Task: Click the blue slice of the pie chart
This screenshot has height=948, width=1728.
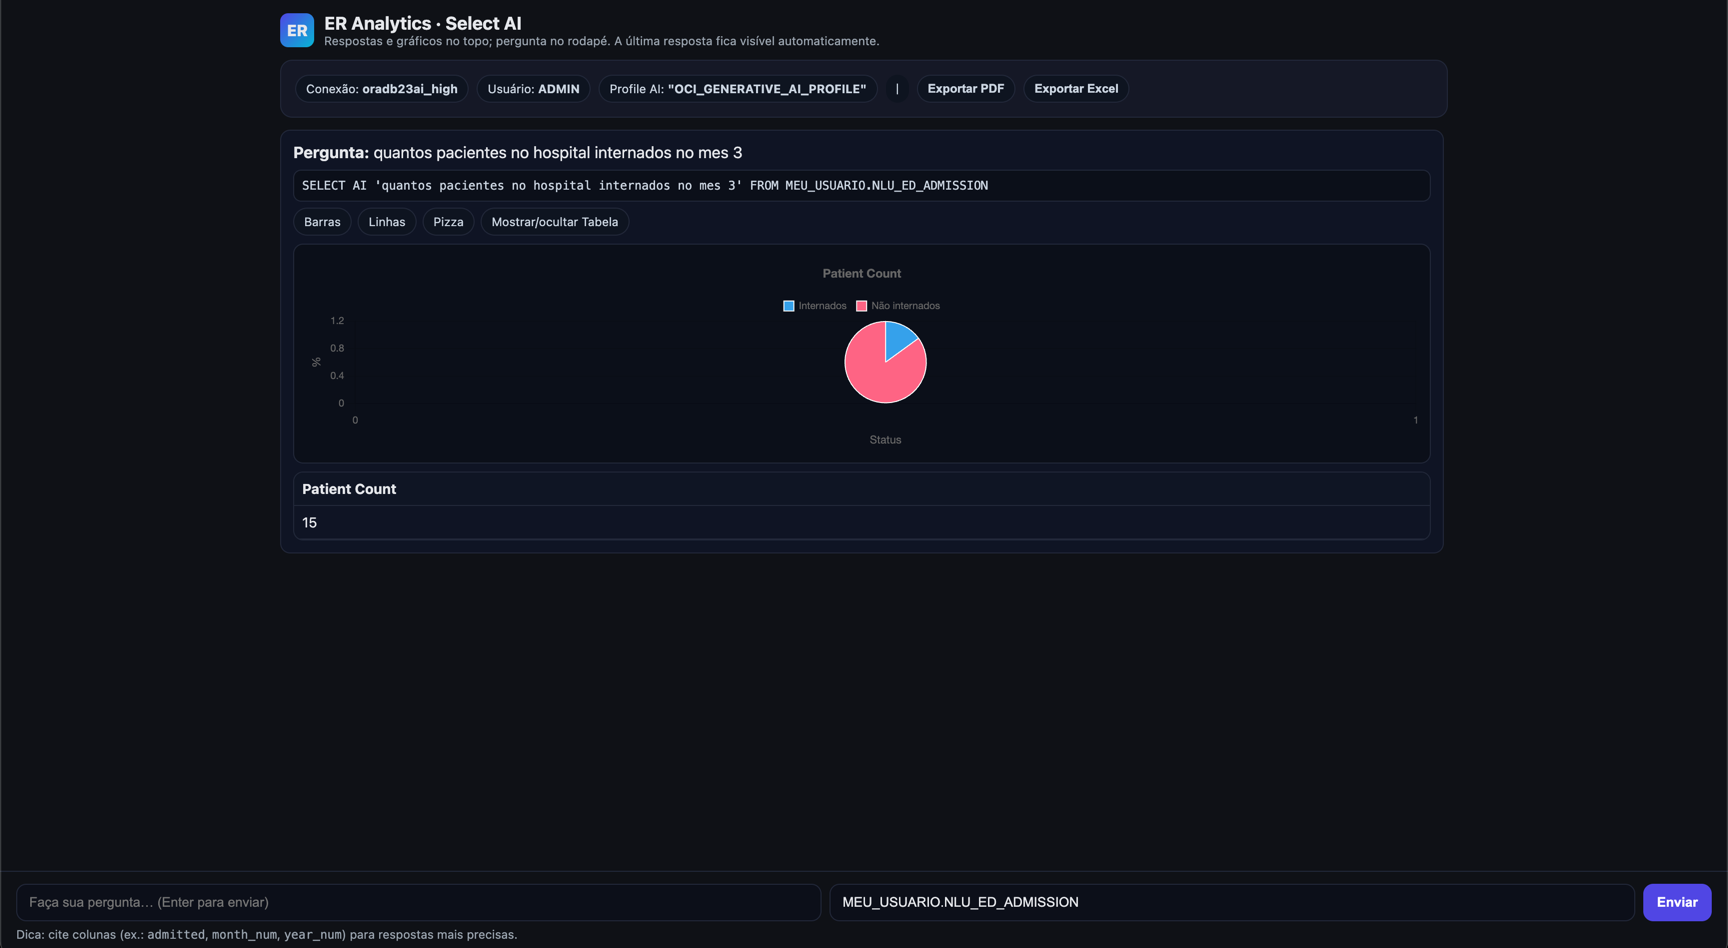Action: coord(898,339)
